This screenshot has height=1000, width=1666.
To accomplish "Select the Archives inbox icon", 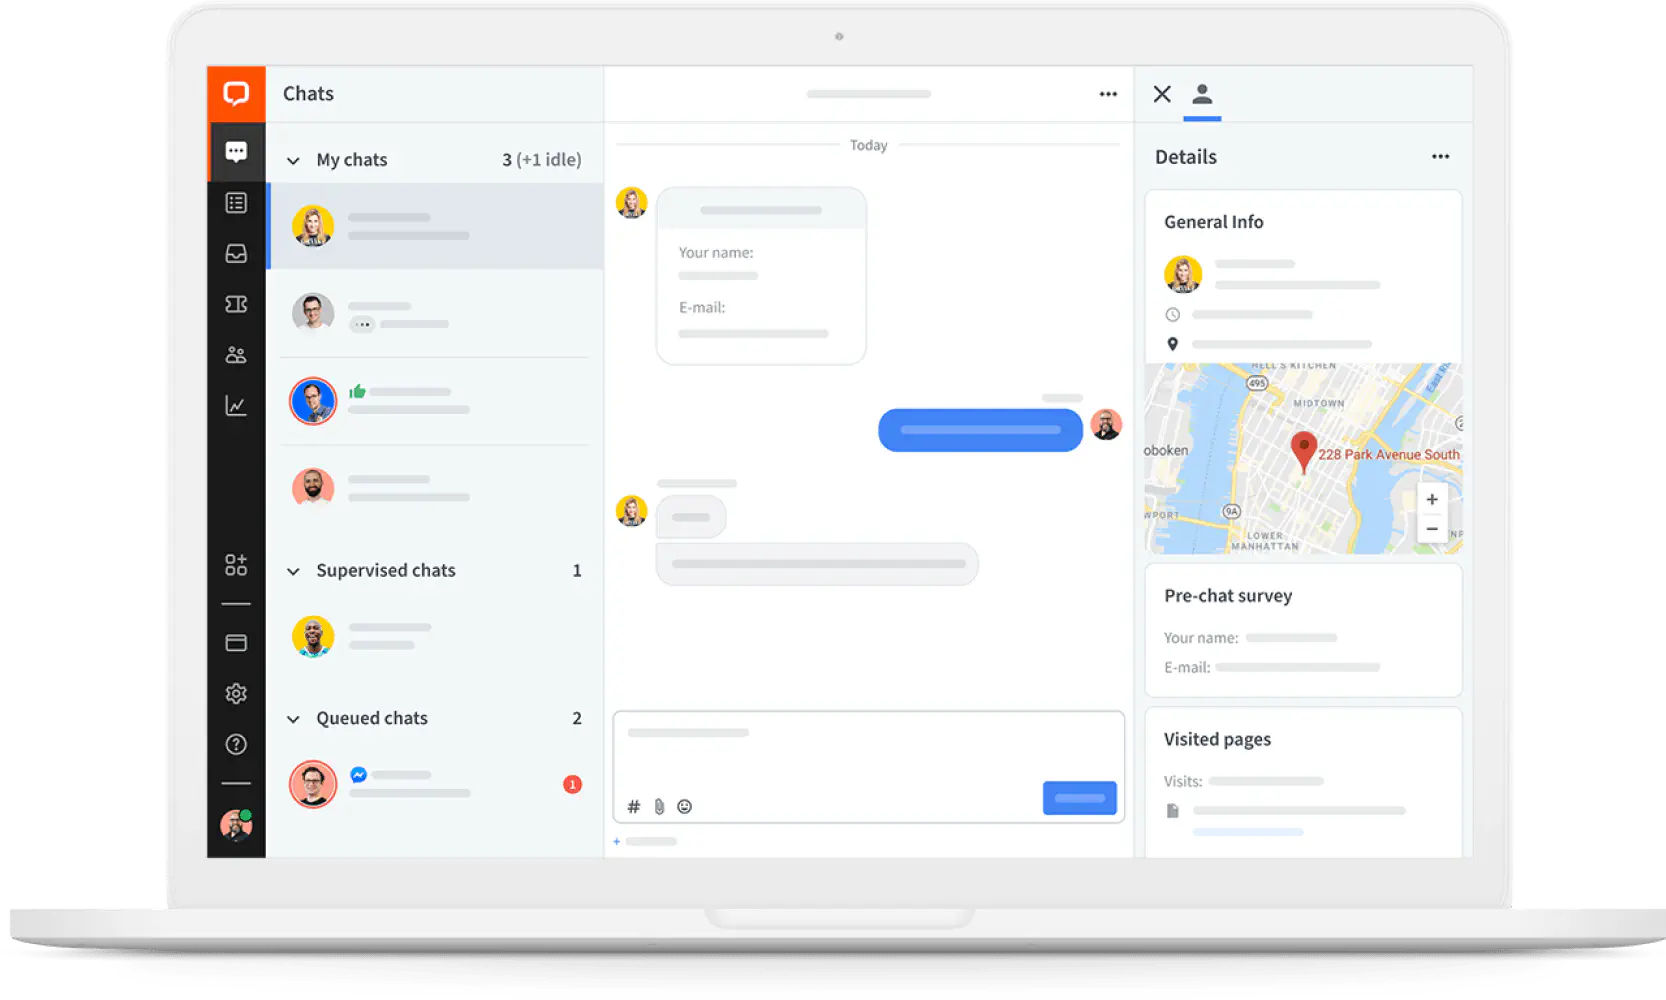I will tap(236, 253).
